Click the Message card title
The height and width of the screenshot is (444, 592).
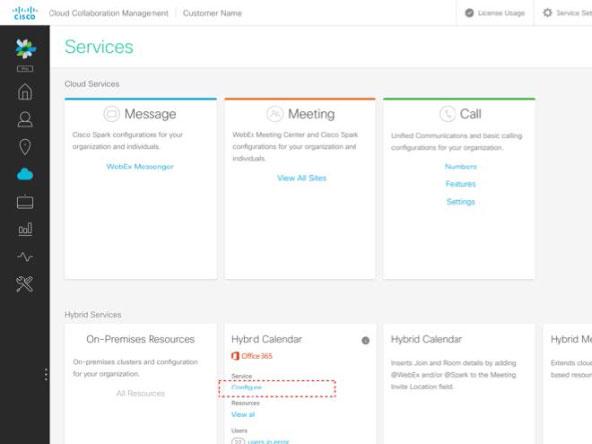pyautogui.click(x=150, y=114)
